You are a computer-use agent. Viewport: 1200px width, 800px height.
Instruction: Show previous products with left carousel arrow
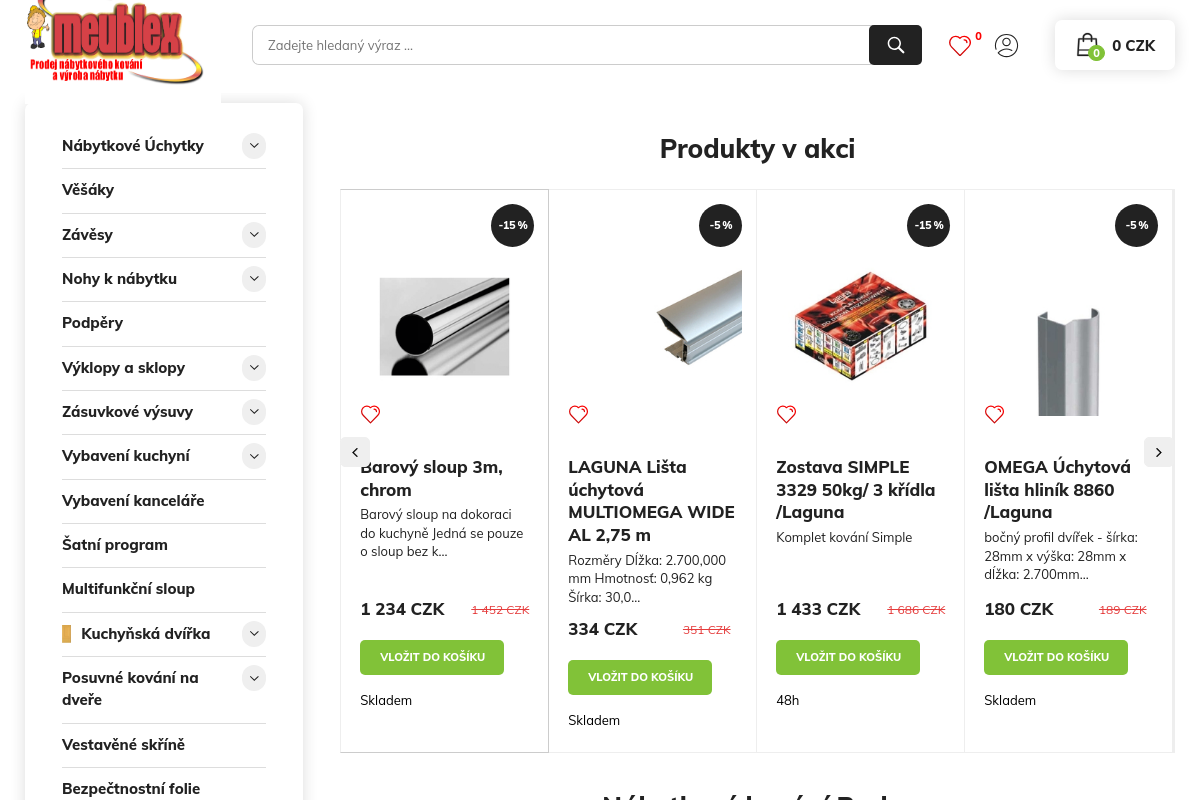(x=355, y=452)
